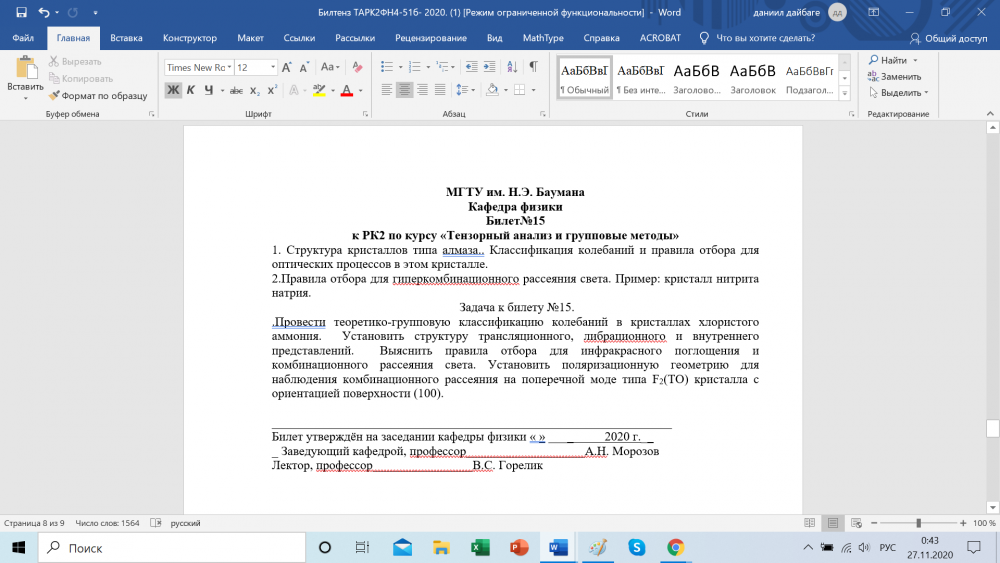Click the zoom slider in status bar
The image size is (1000, 563).
point(918,523)
